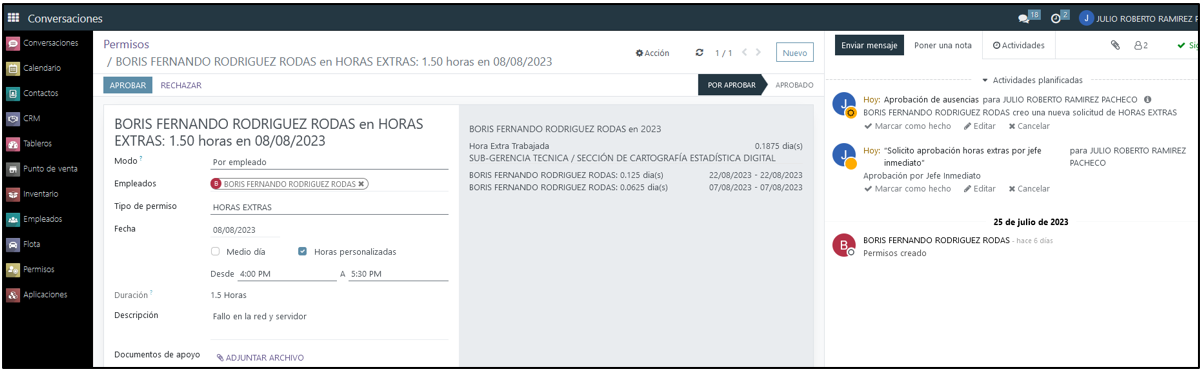1204x374 pixels.
Task: Click the Siguiendo follow status
Action: point(1189,45)
